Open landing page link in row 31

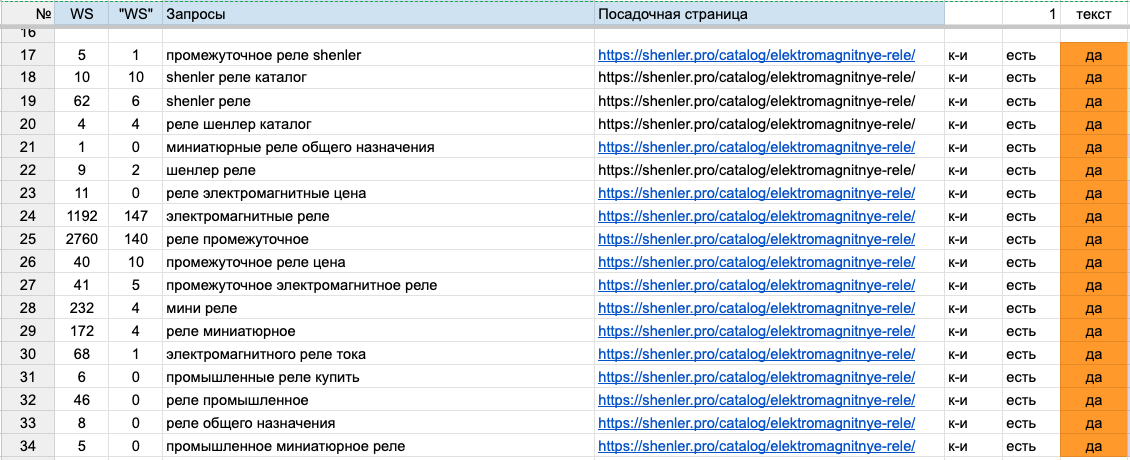[x=757, y=378]
